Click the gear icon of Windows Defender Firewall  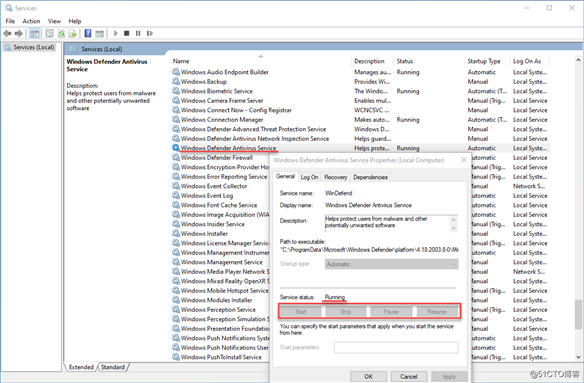[x=176, y=158]
